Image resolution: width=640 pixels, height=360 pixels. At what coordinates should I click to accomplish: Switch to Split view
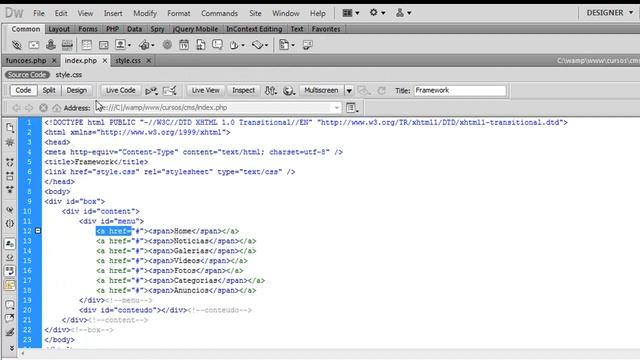(x=49, y=90)
